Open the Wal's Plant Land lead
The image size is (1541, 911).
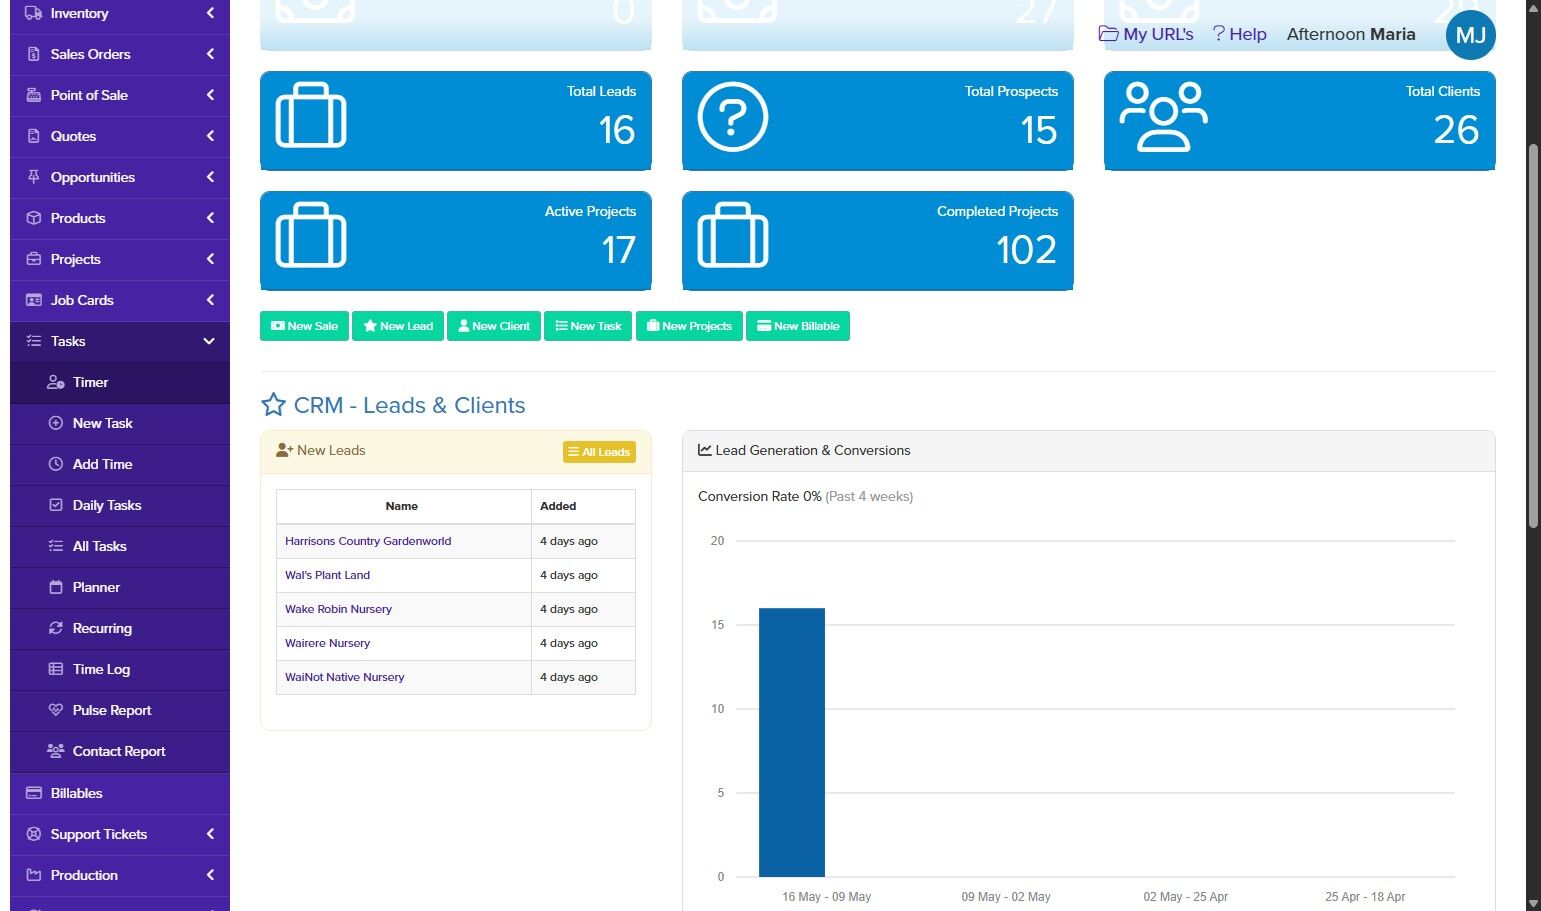tap(327, 575)
